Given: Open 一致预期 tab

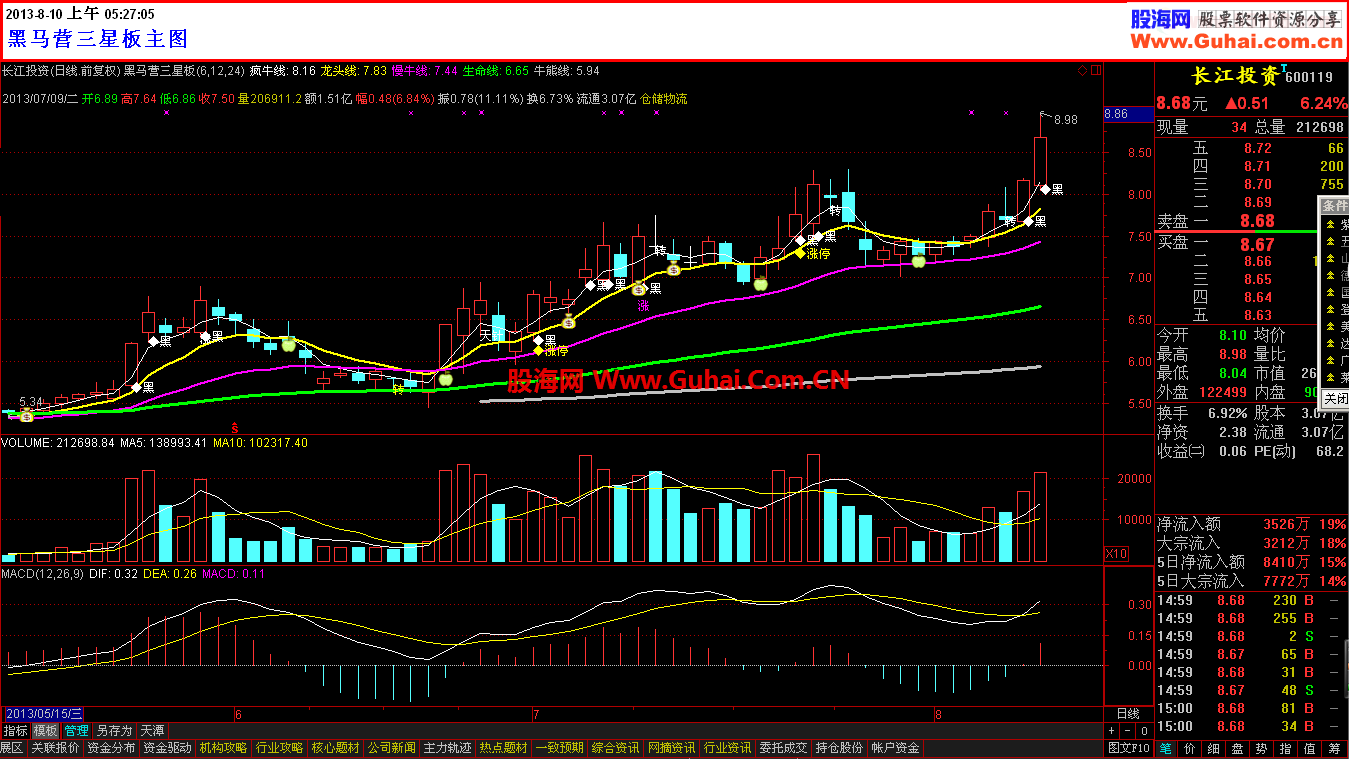Looking at the screenshot, I should (559, 748).
